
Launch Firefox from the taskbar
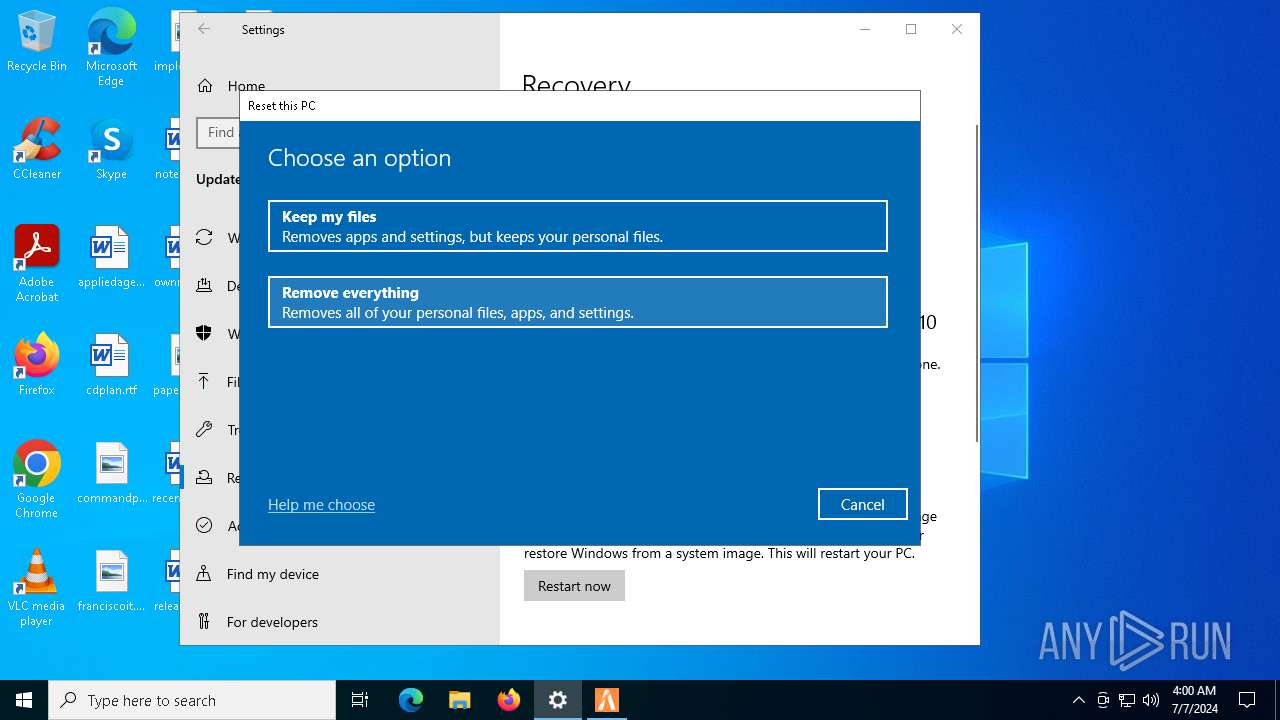coord(509,700)
